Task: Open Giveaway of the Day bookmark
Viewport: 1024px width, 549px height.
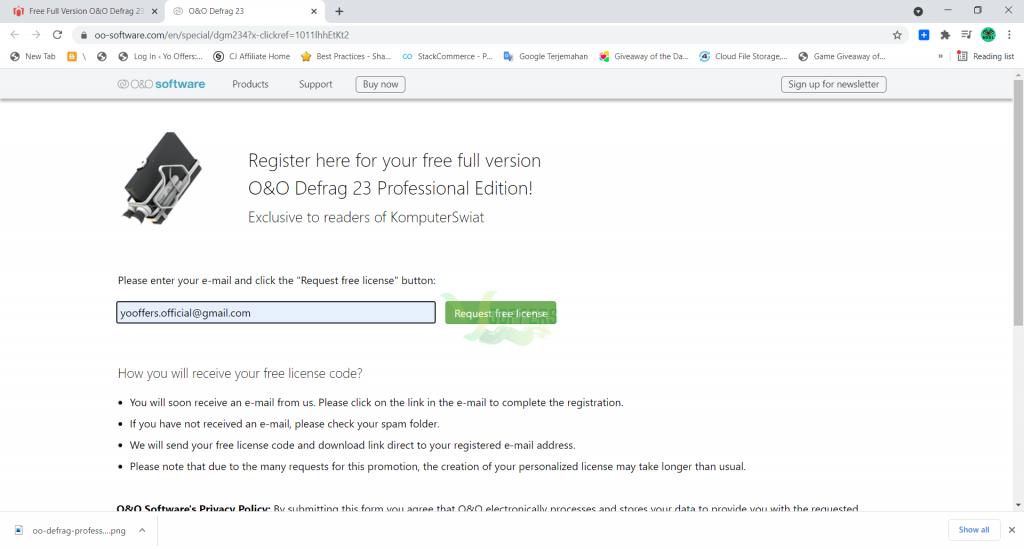Action: tap(644, 57)
